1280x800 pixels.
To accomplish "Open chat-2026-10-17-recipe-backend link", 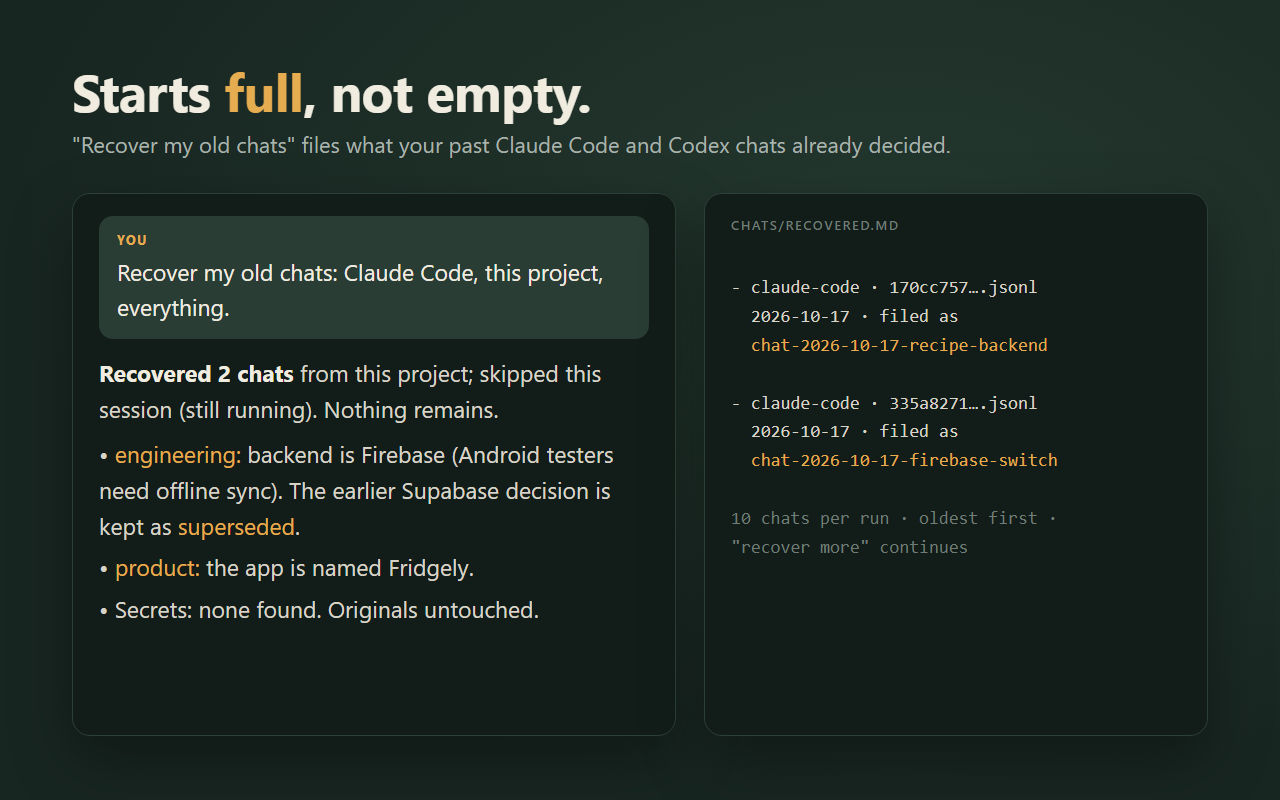I will point(899,345).
